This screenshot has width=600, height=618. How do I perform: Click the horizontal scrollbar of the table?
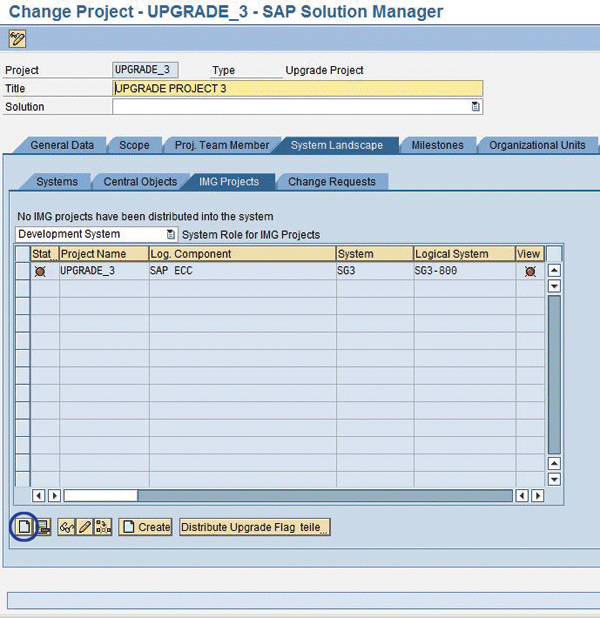[300, 495]
